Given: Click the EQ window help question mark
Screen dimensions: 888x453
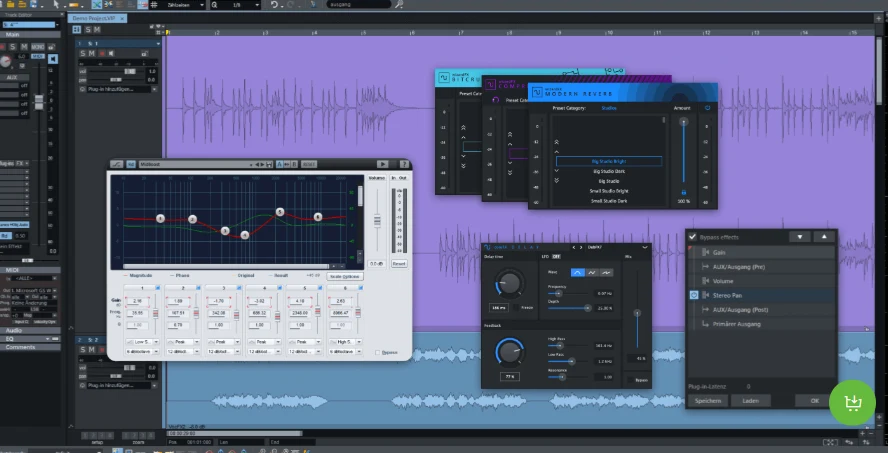Looking at the screenshot, I should coord(404,164).
